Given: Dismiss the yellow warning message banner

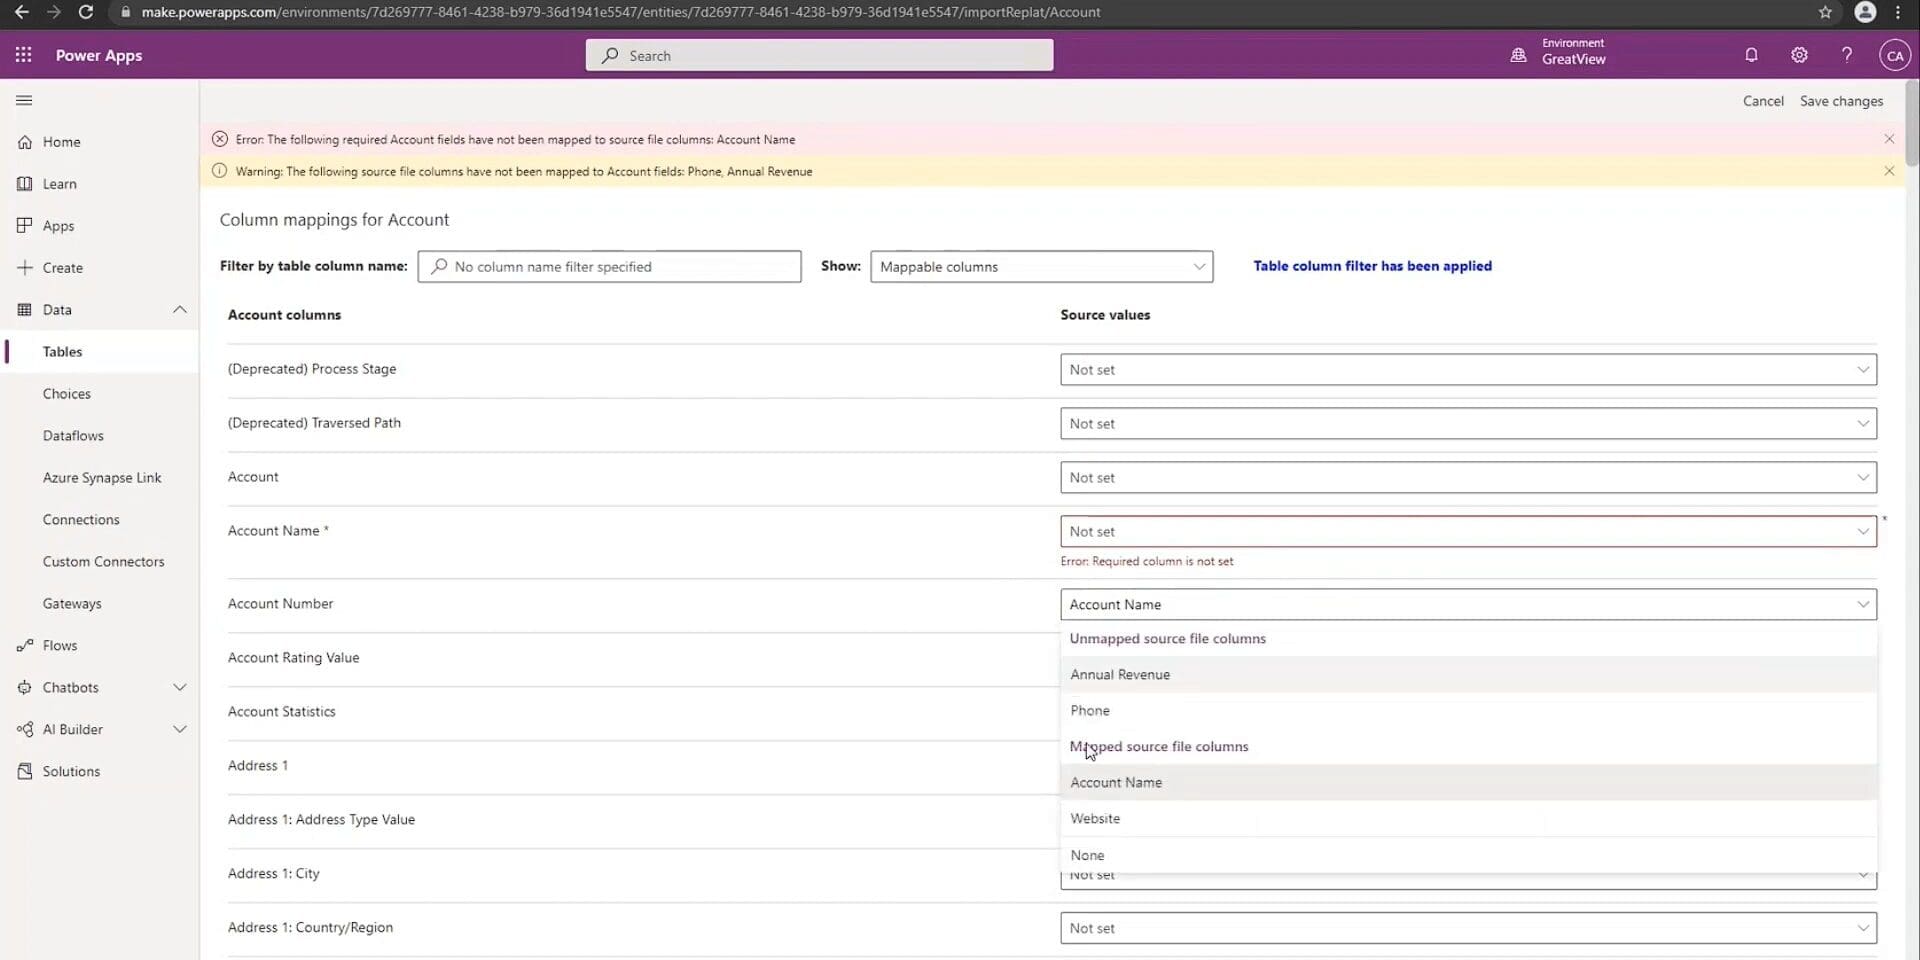Looking at the screenshot, I should [x=1889, y=171].
